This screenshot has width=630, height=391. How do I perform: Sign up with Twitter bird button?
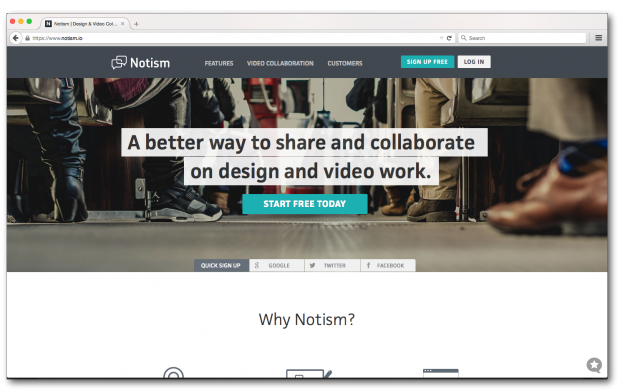pyautogui.click(x=332, y=265)
